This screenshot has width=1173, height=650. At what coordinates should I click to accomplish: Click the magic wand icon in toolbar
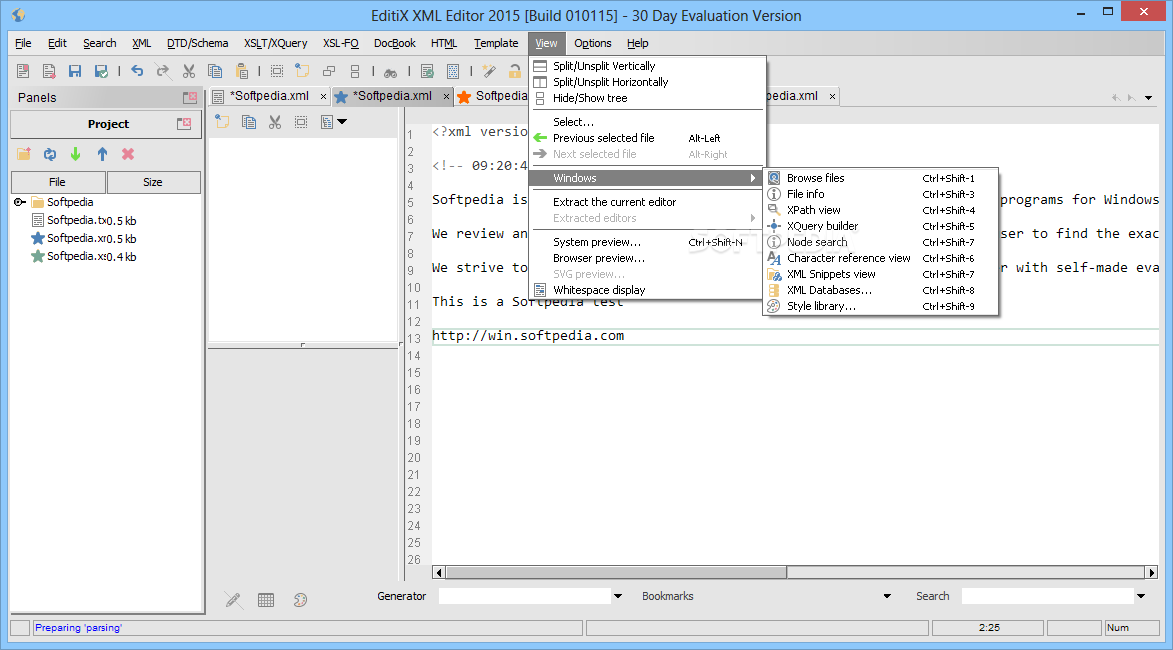tap(489, 71)
